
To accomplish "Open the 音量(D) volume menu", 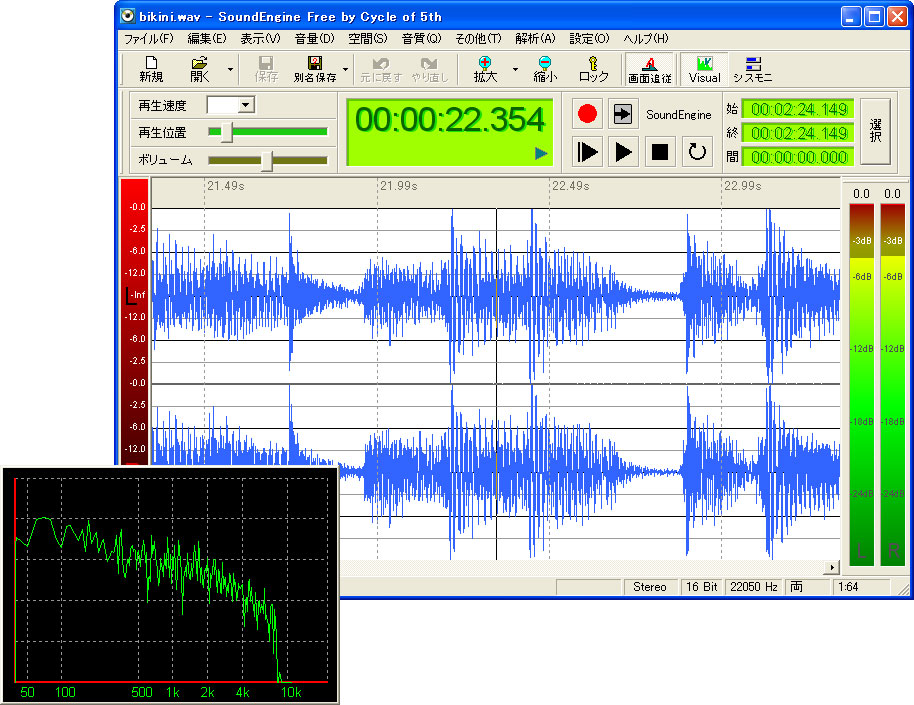I will click(x=314, y=39).
